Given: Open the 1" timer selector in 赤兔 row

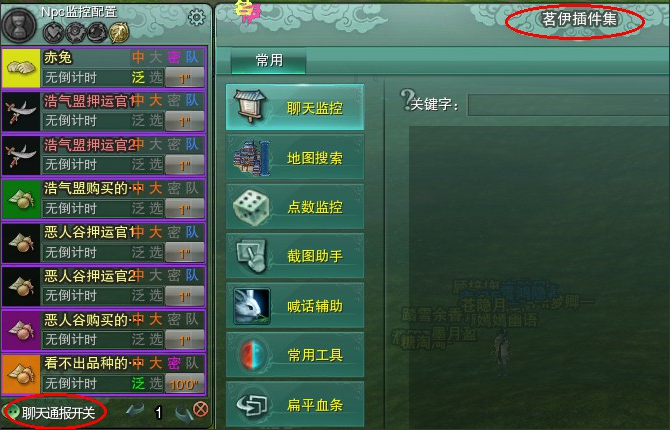Looking at the screenshot, I should 184,78.
